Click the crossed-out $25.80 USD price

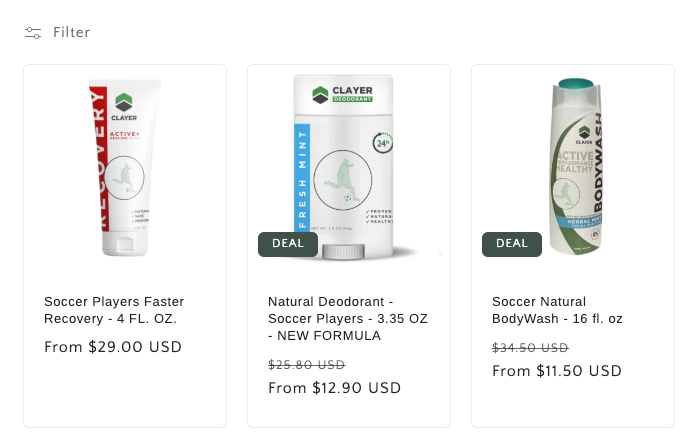coord(307,365)
